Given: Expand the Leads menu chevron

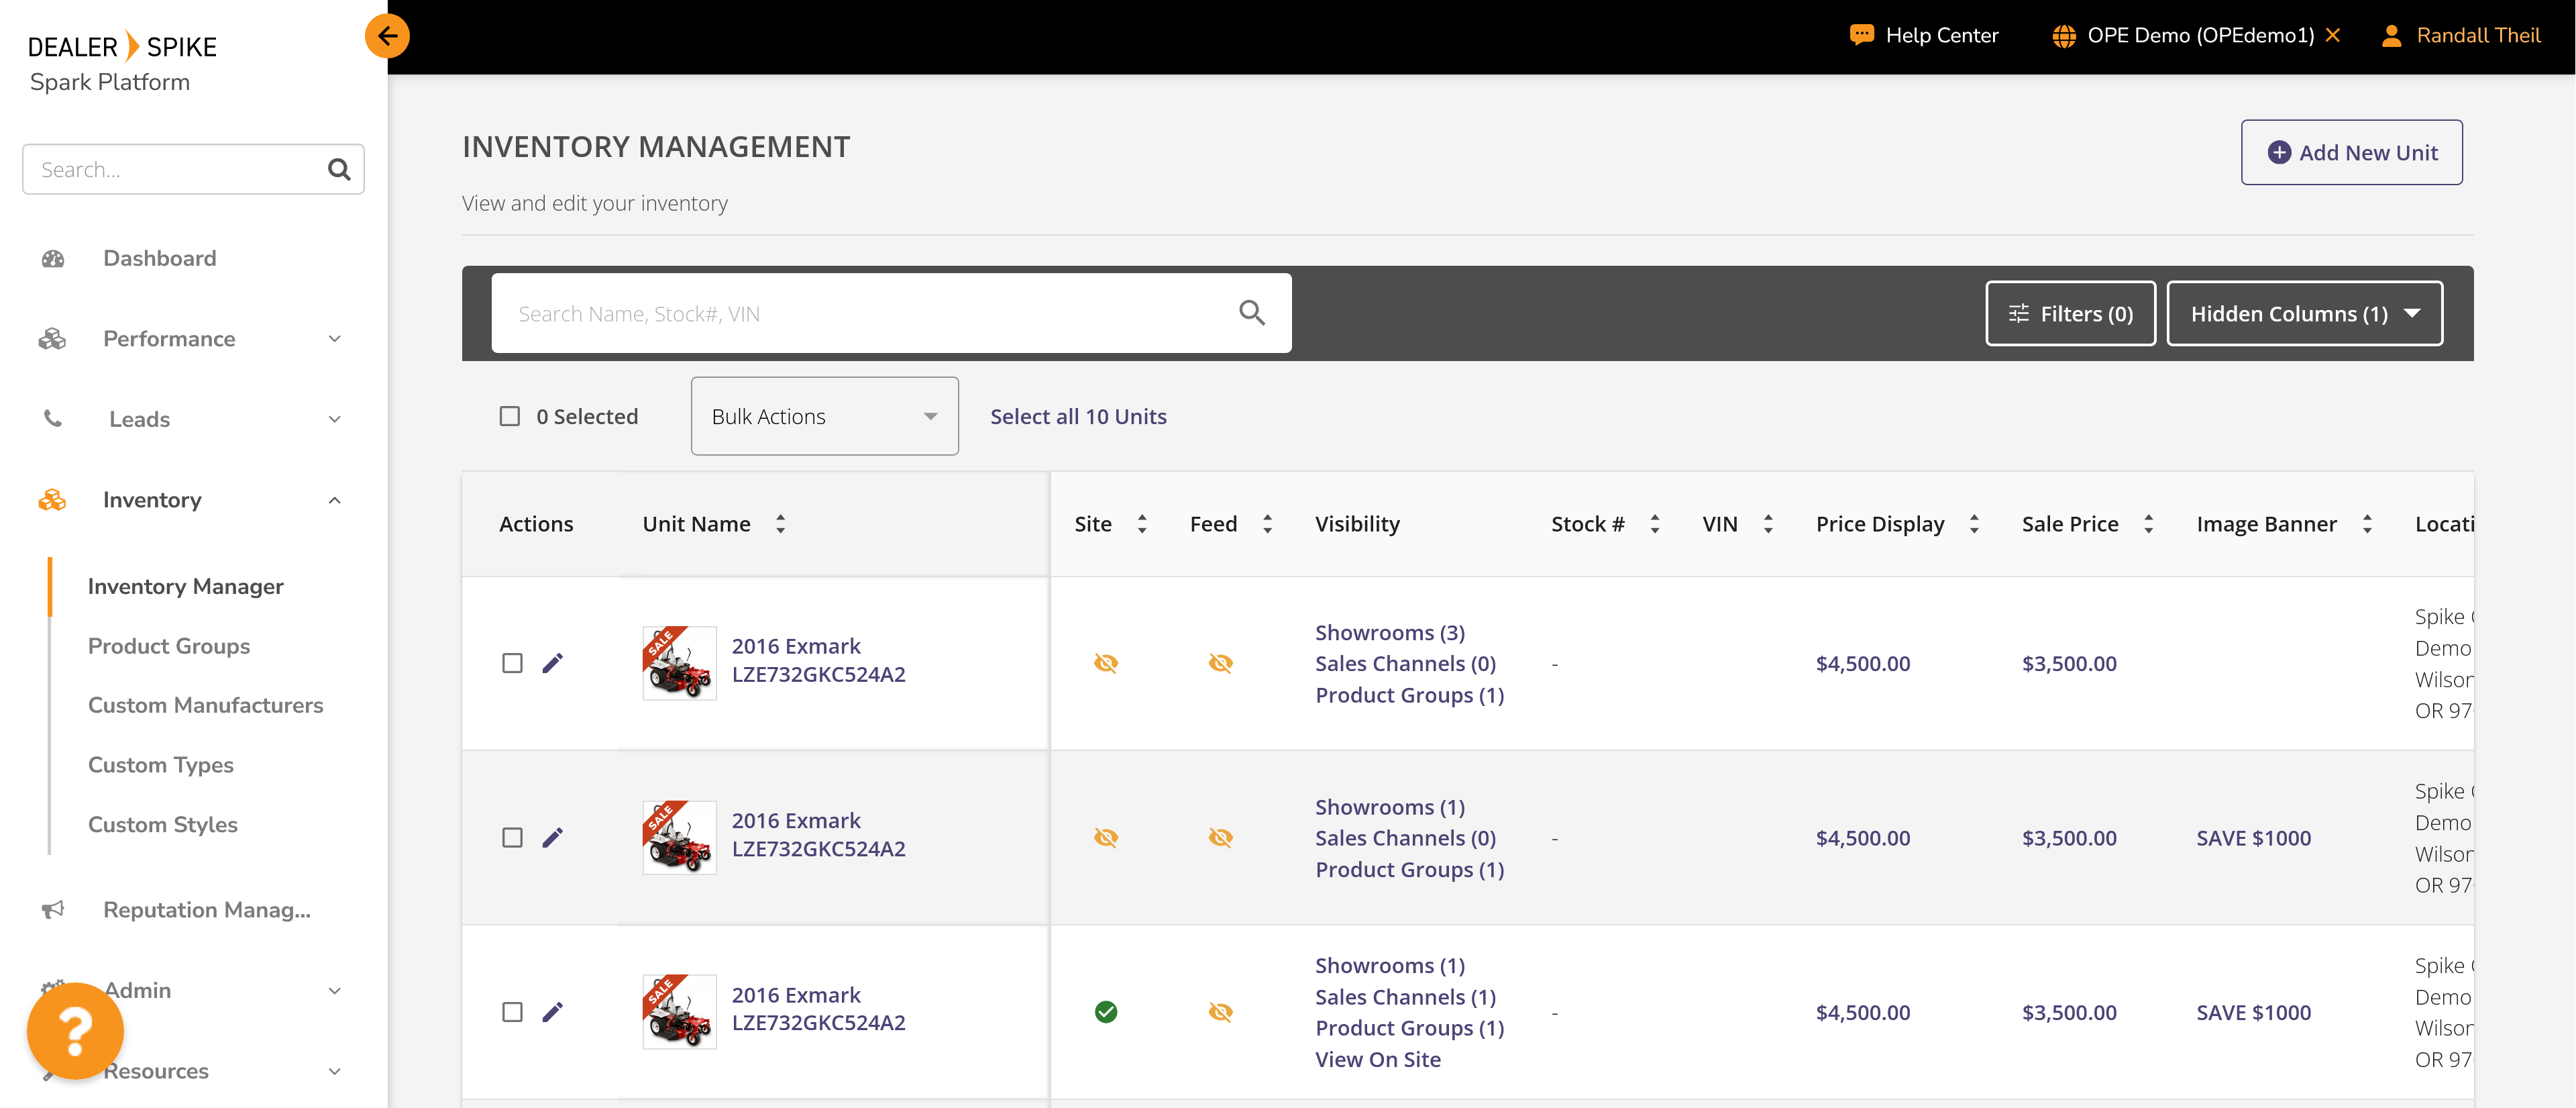Looking at the screenshot, I should click(x=335, y=419).
